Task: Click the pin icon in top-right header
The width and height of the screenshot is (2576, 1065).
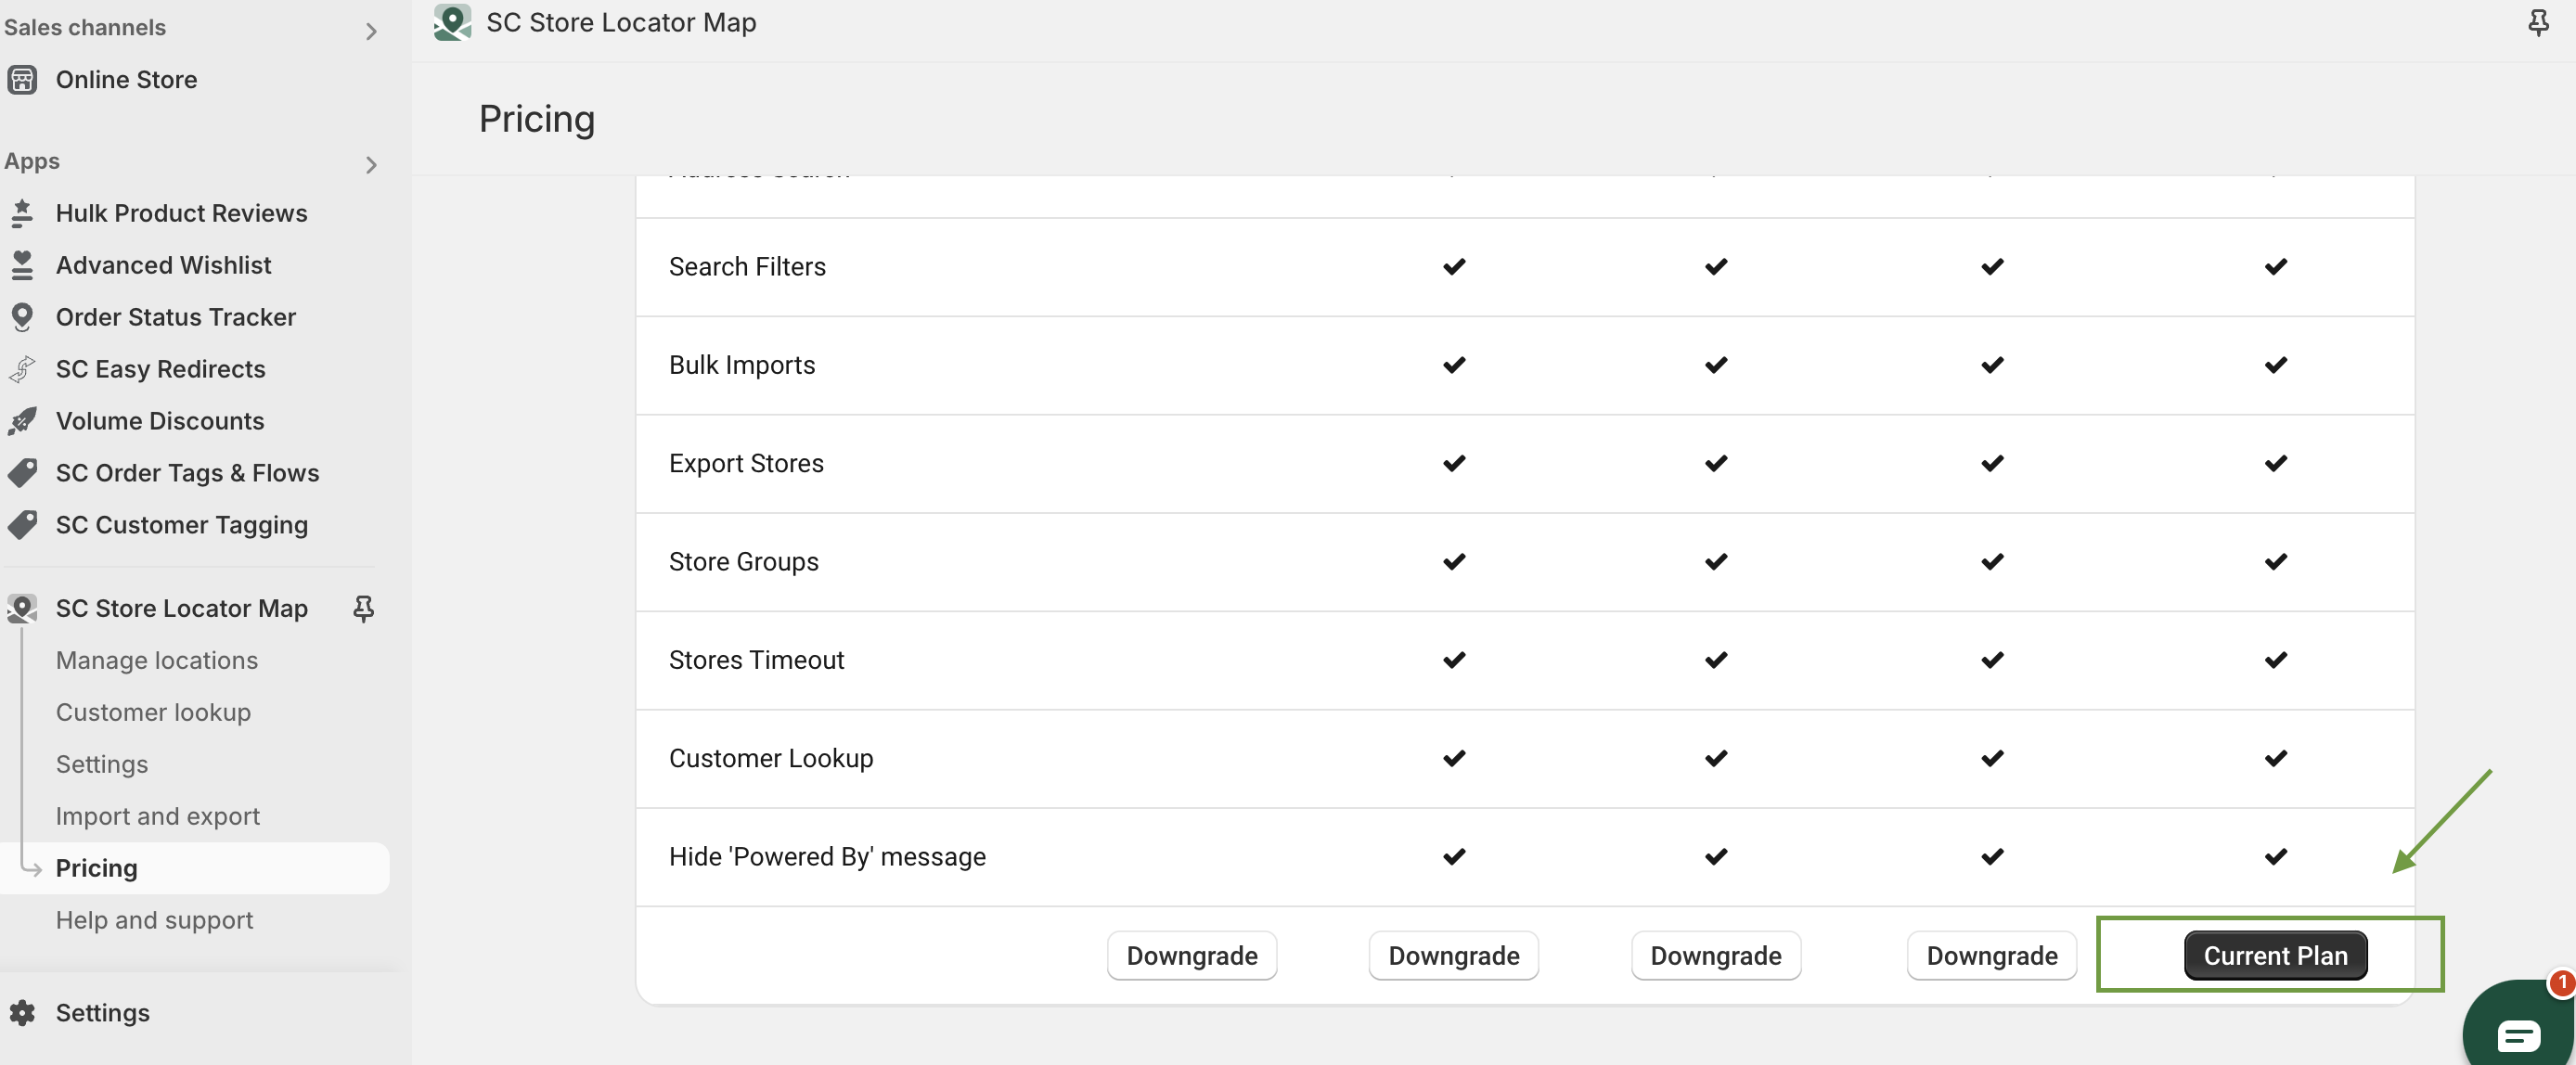Action: (x=2537, y=22)
